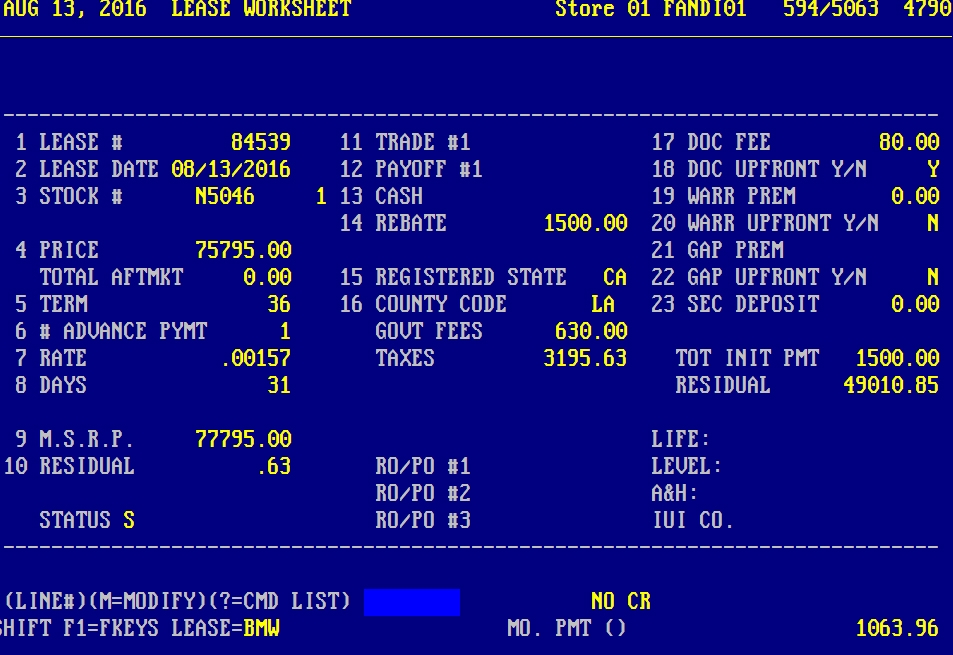Viewport: 953px width, 655px height.
Task: Click the LIFE: label
Action: [x=681, y=439]
